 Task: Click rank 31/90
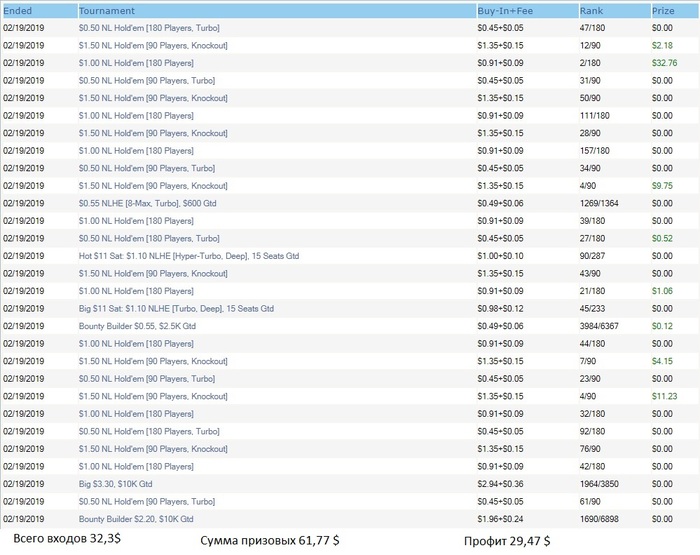pyautogui.click(x=590, y=81)
